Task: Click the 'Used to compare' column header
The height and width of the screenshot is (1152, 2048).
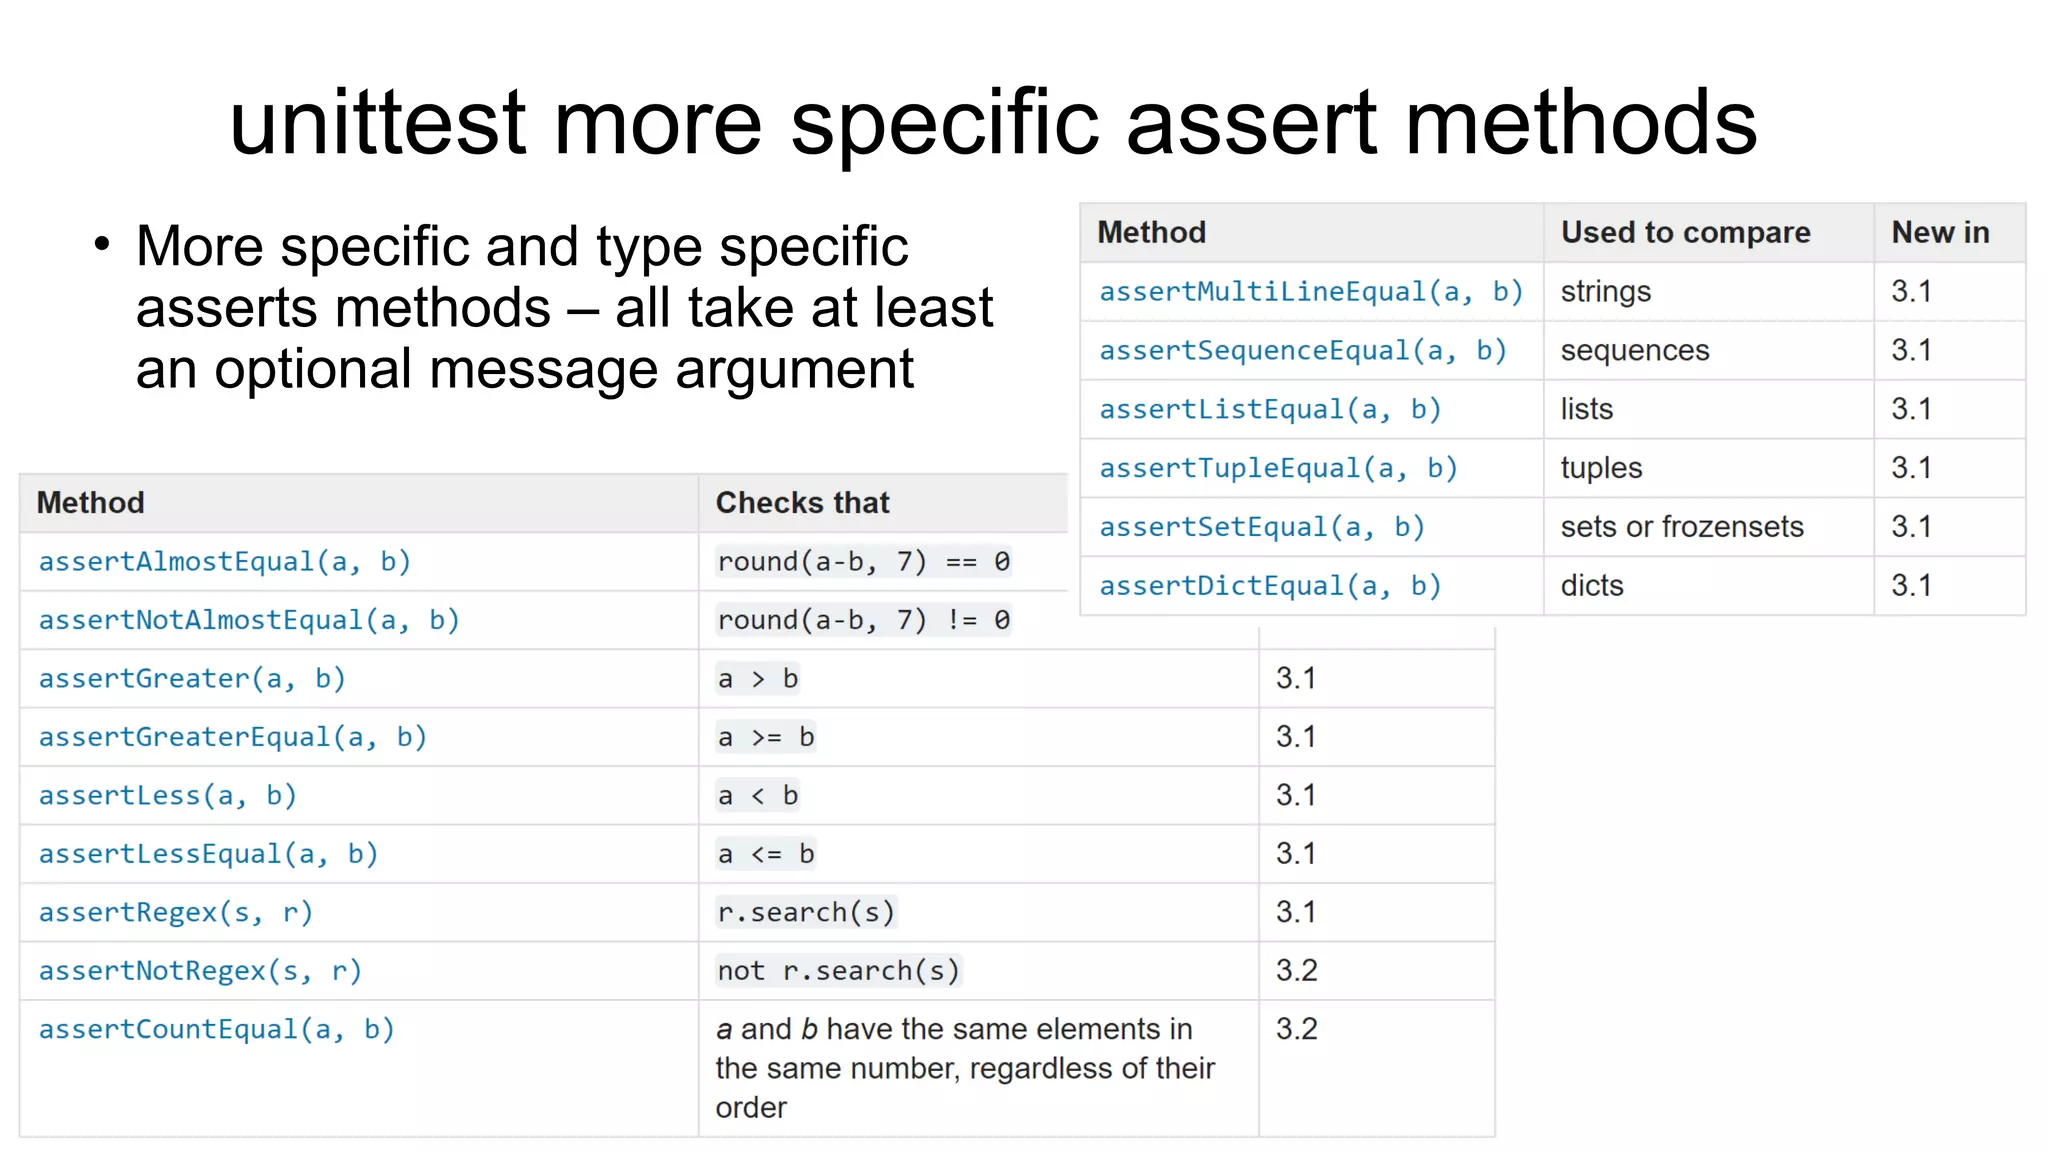Action: point(1685,233)
